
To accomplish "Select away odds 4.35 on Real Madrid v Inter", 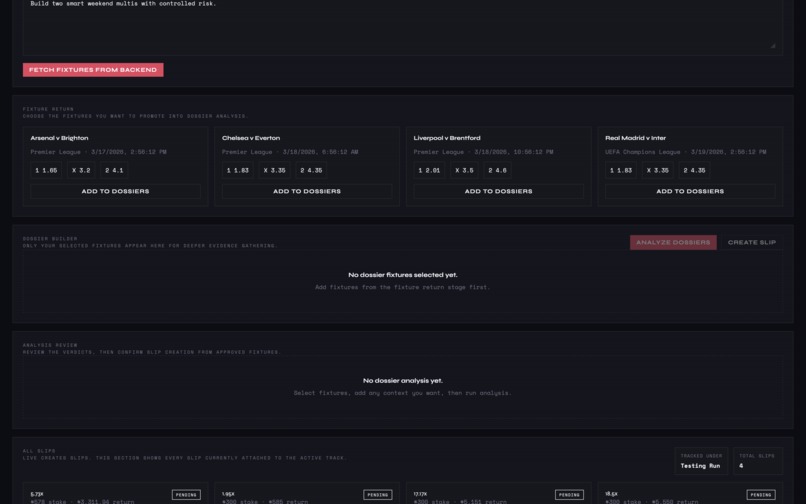I will click(x=694, y=170).
